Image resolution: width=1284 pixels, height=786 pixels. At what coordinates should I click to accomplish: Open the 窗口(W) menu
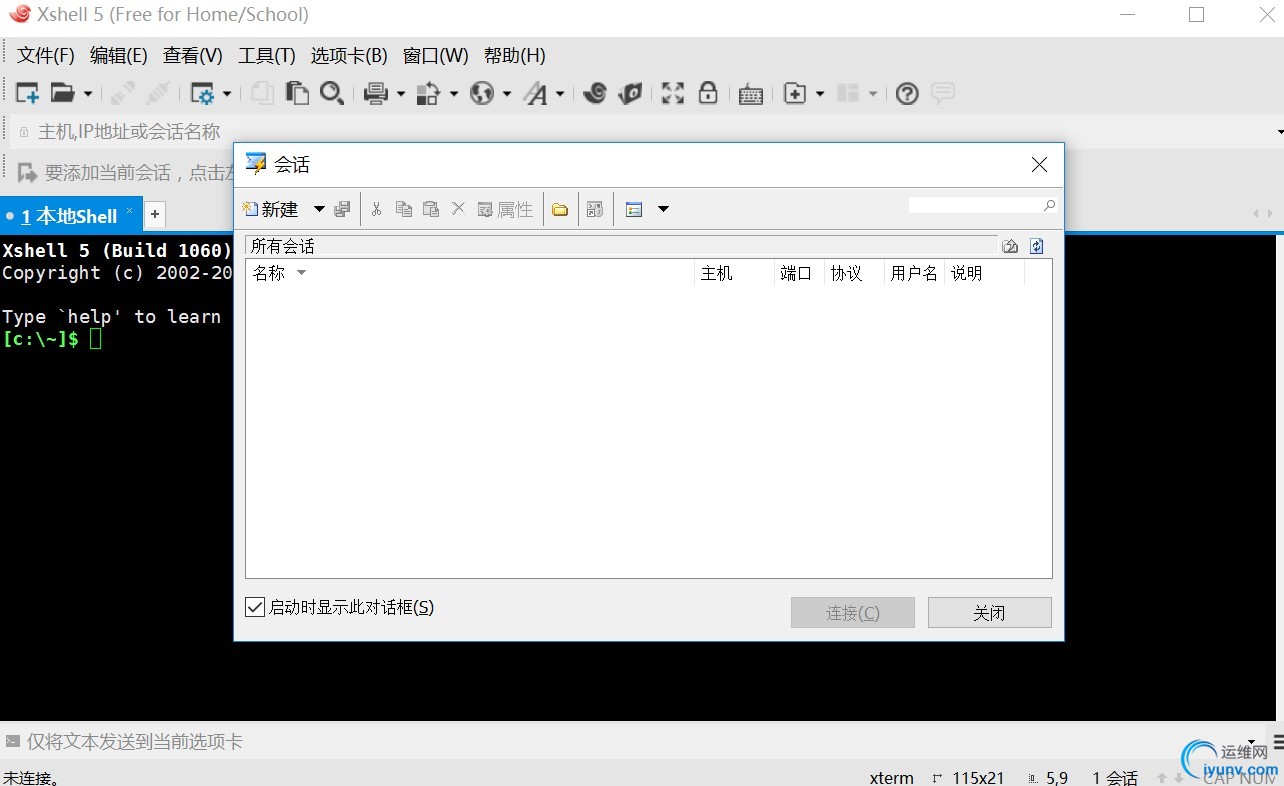tap(436, 56)
